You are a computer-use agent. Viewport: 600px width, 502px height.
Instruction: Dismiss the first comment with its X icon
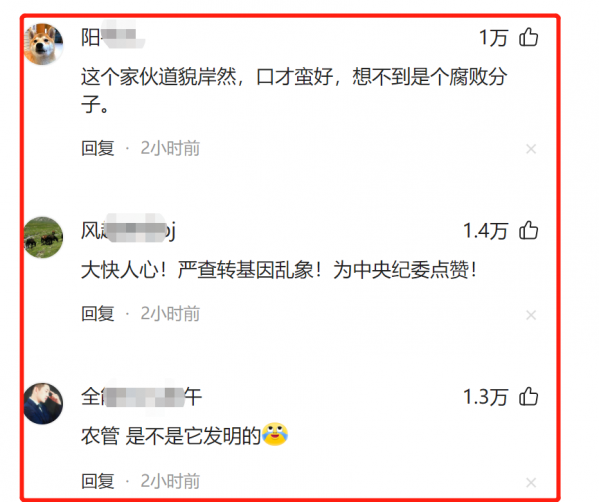pos(531,149)
